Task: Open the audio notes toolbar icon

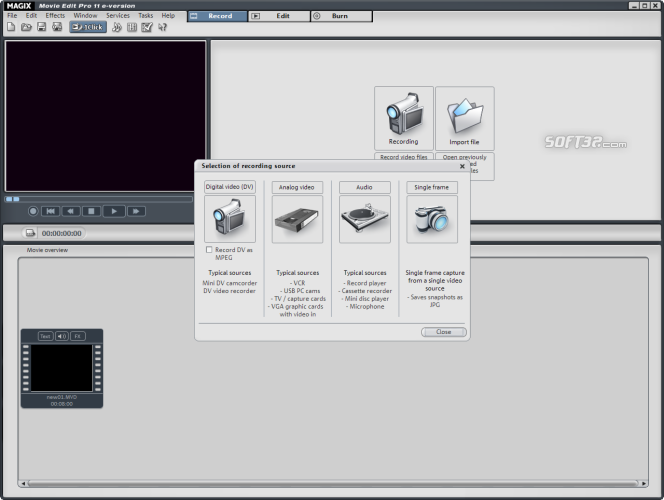Action: tap(117, 27)
